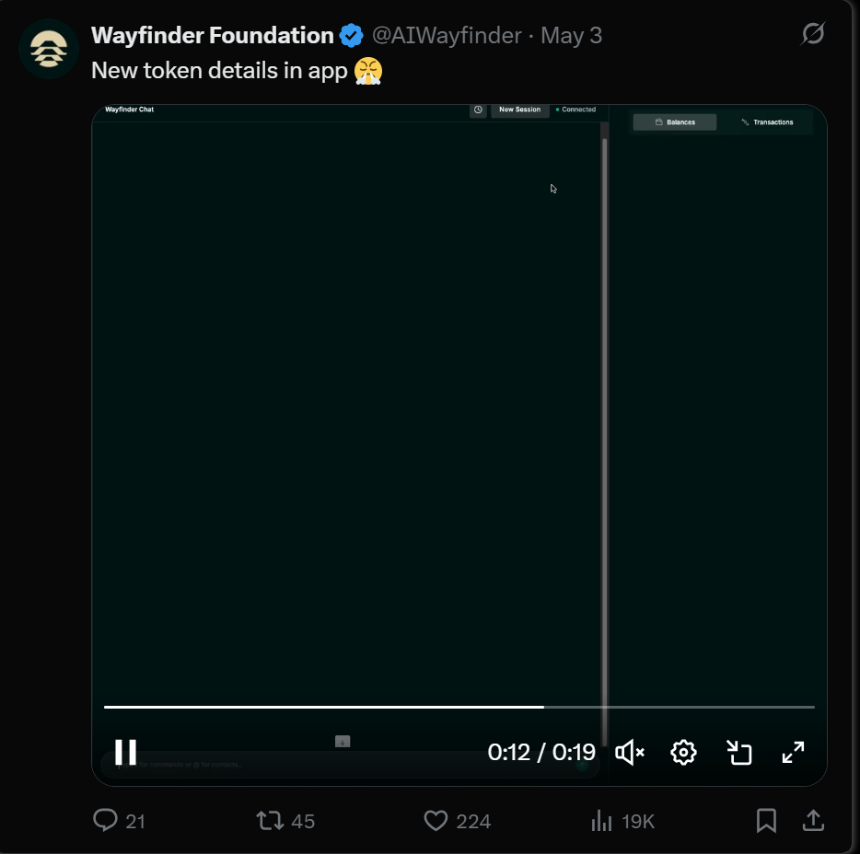Open the @AIWayfinder handle link
860x854 pixels.
point(446,36)
